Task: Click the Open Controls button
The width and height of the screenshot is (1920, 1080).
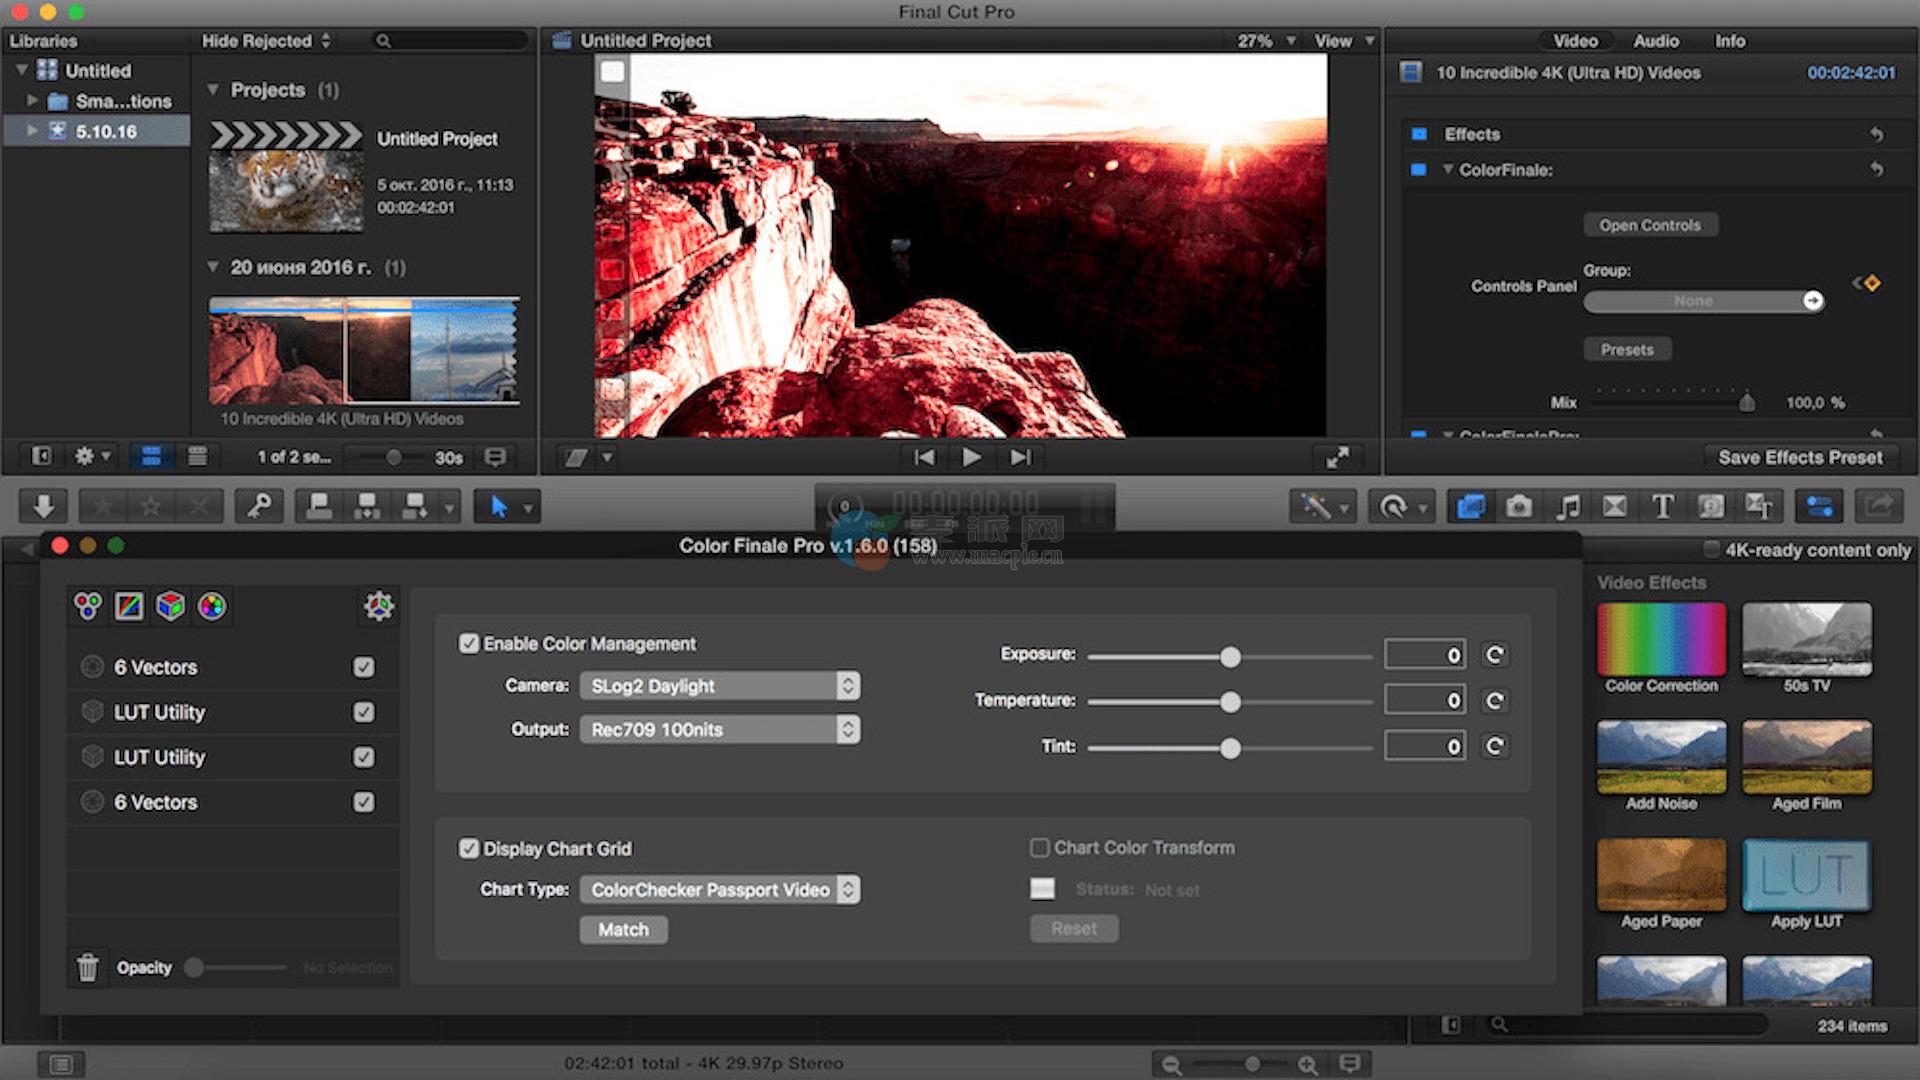Action: (x=1649, y=225)
